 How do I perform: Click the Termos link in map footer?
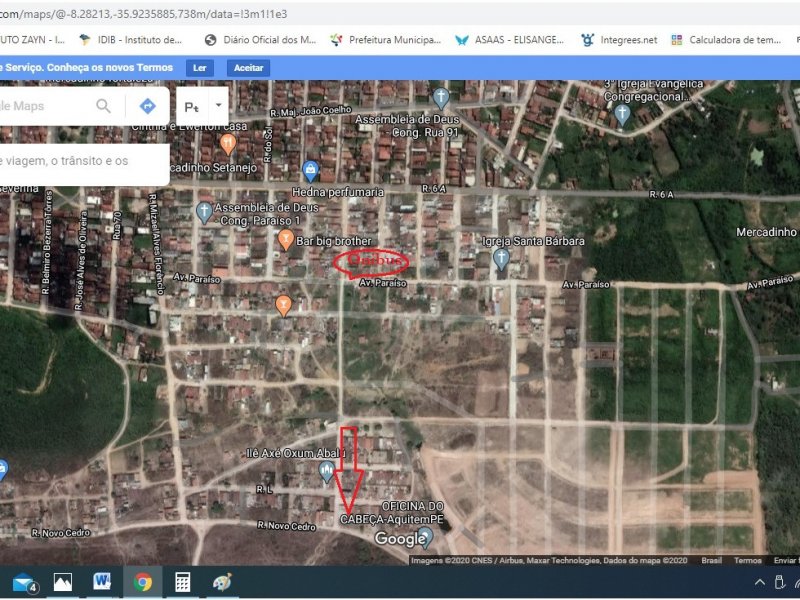747,560
